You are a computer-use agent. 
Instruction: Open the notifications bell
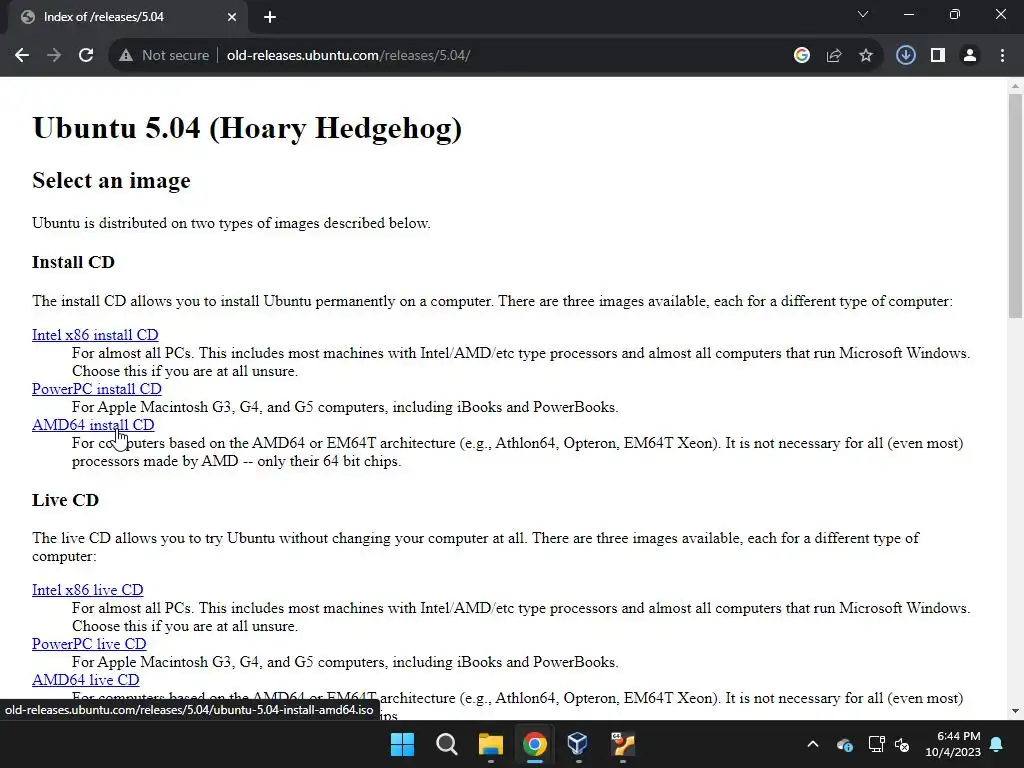pyautogui.click(x=997, y=744)
